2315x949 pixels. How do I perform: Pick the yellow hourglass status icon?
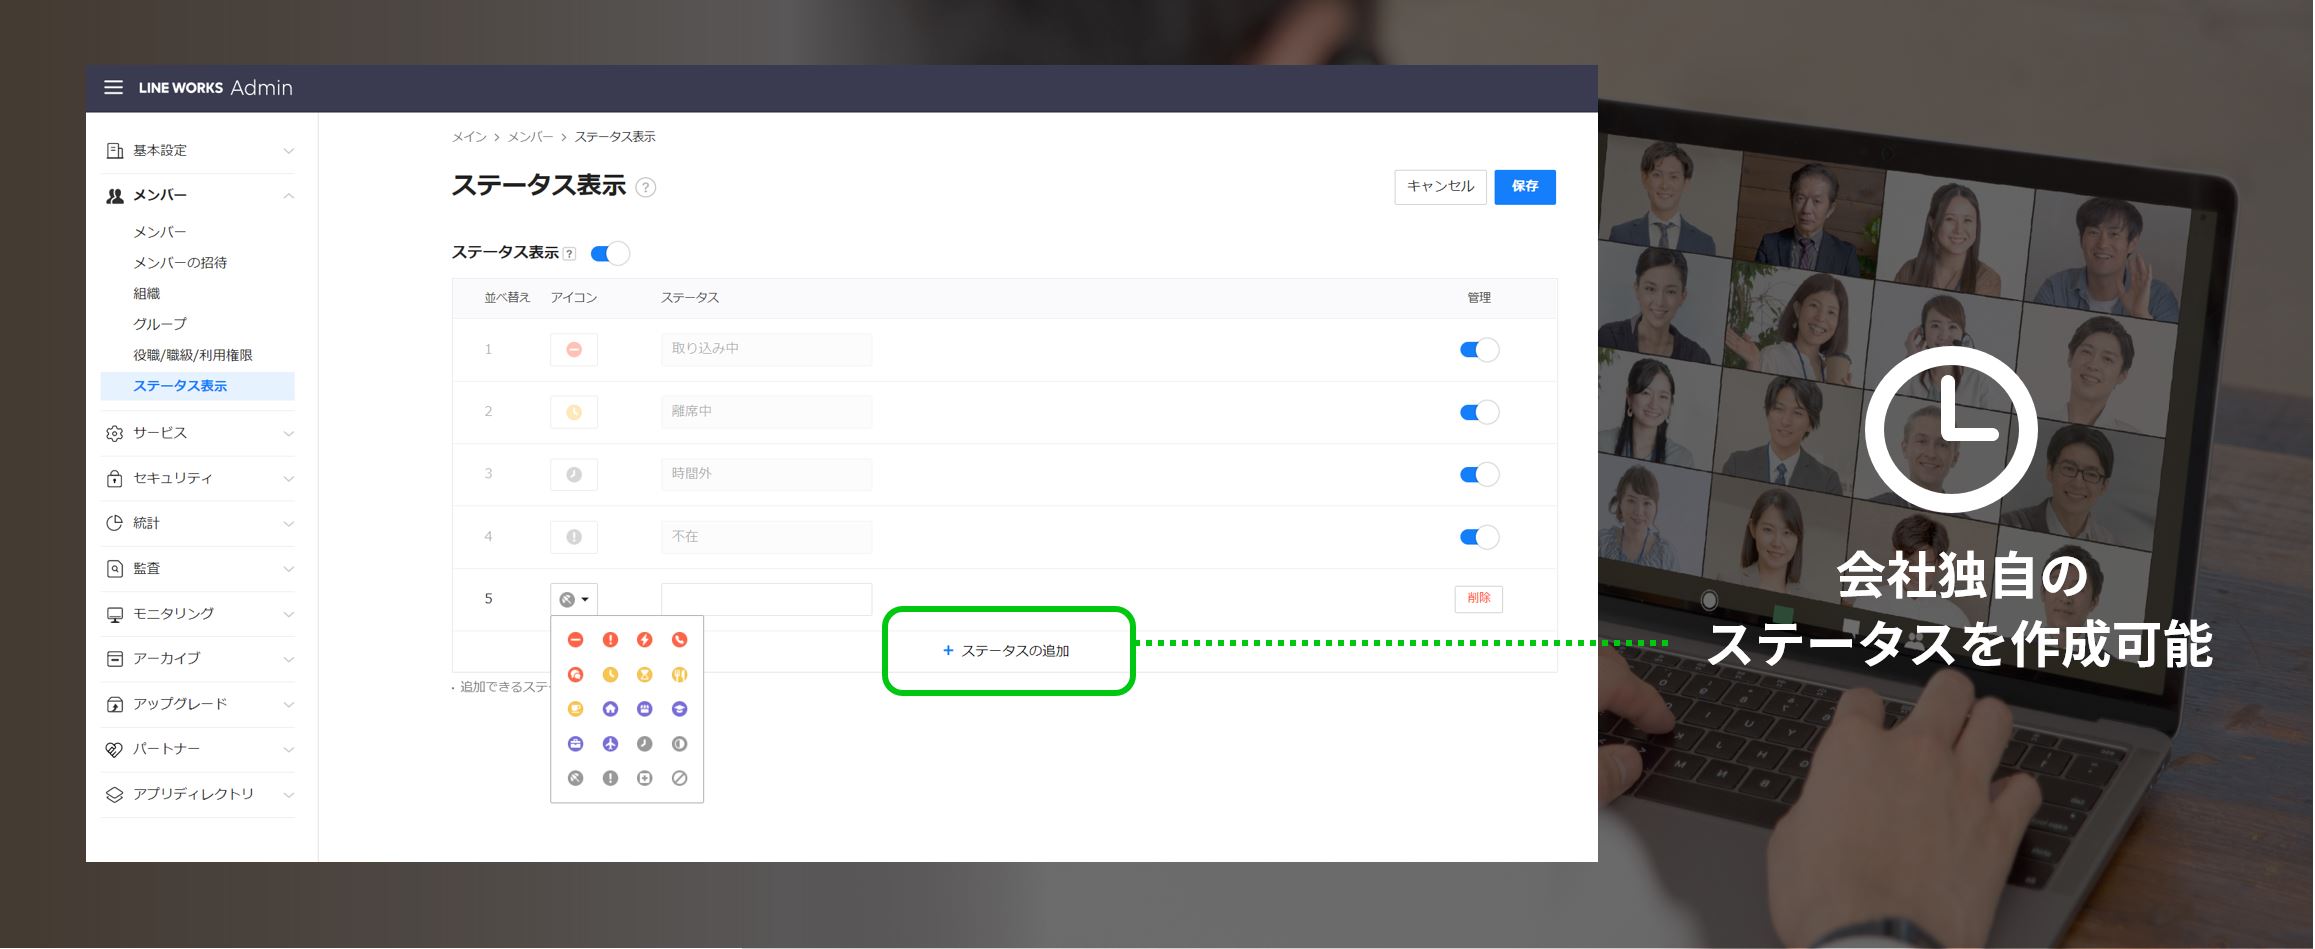pyautogui.click(x=645, y=675)
